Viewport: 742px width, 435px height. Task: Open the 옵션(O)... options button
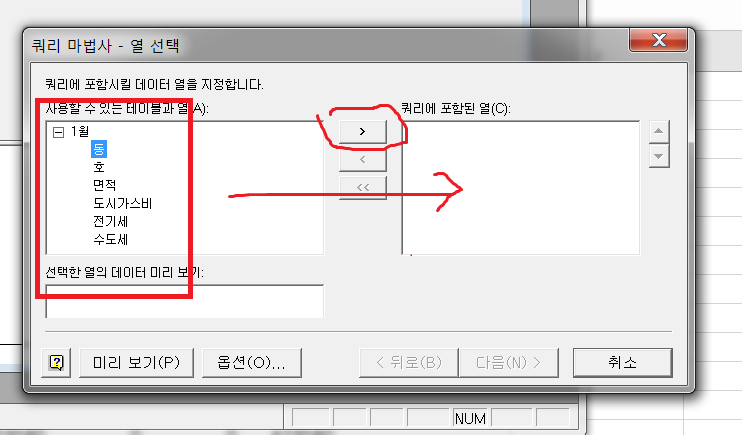click(252, 363)
